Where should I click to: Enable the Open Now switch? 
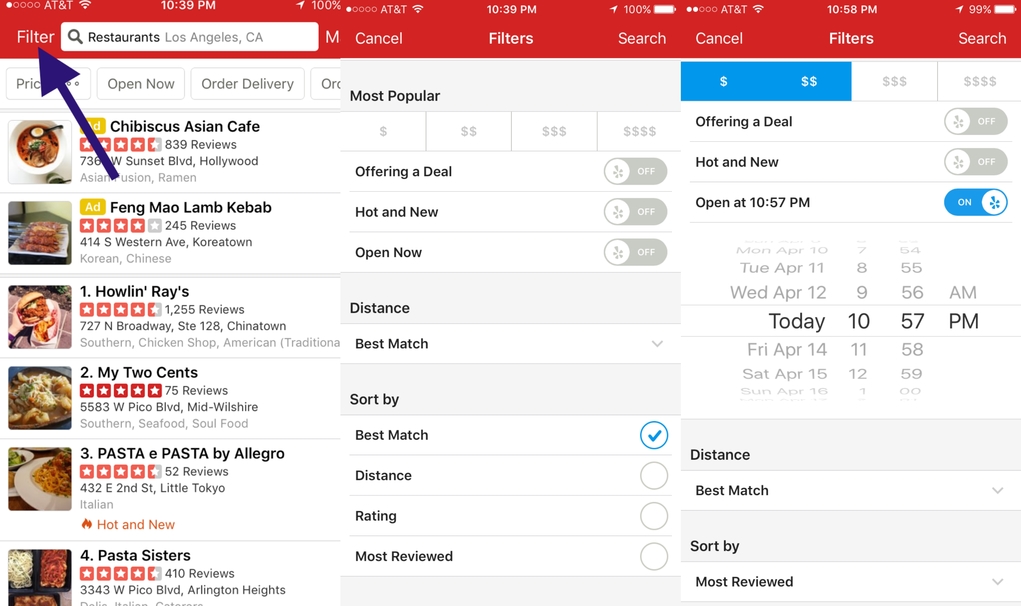tap(635, 252)
